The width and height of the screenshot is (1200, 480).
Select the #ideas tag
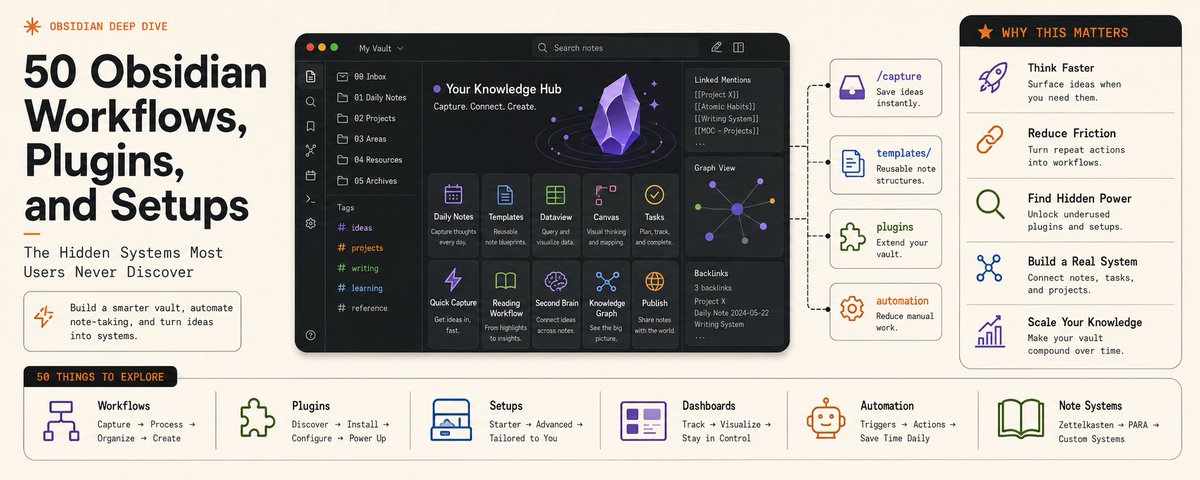pos(355,227)
